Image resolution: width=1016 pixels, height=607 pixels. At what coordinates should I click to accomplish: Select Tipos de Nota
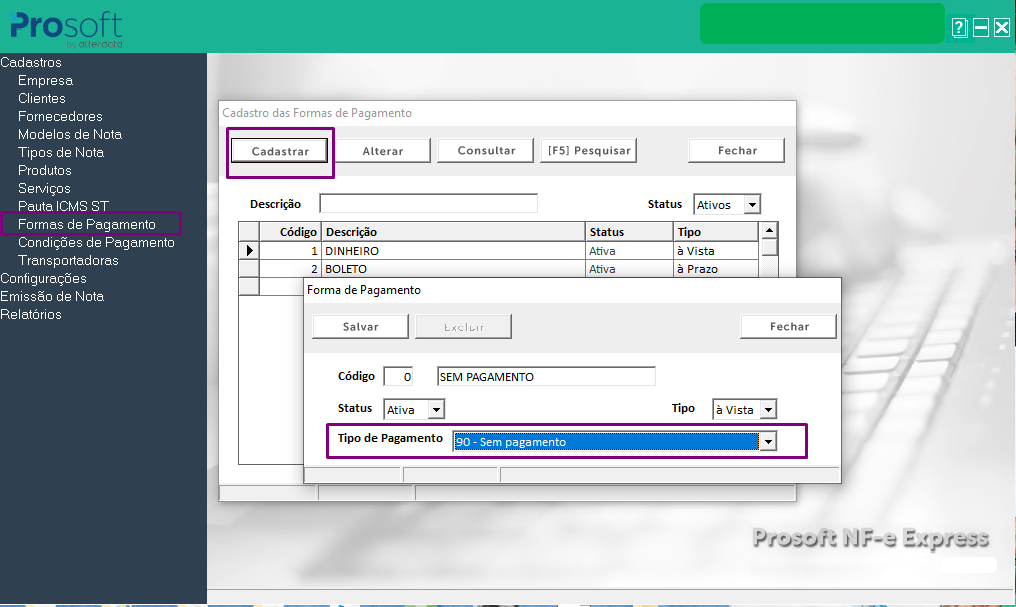61,152
